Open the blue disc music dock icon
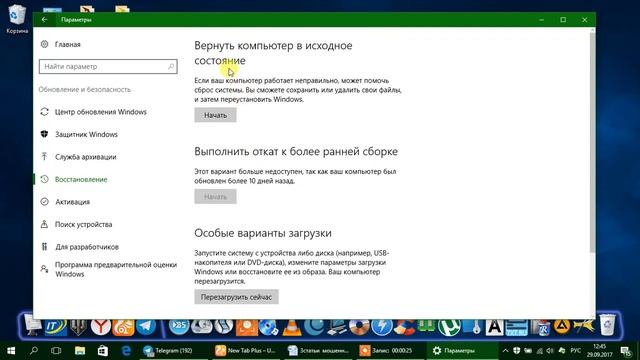Screen dimensions: 640x360 tap(269, 327)
